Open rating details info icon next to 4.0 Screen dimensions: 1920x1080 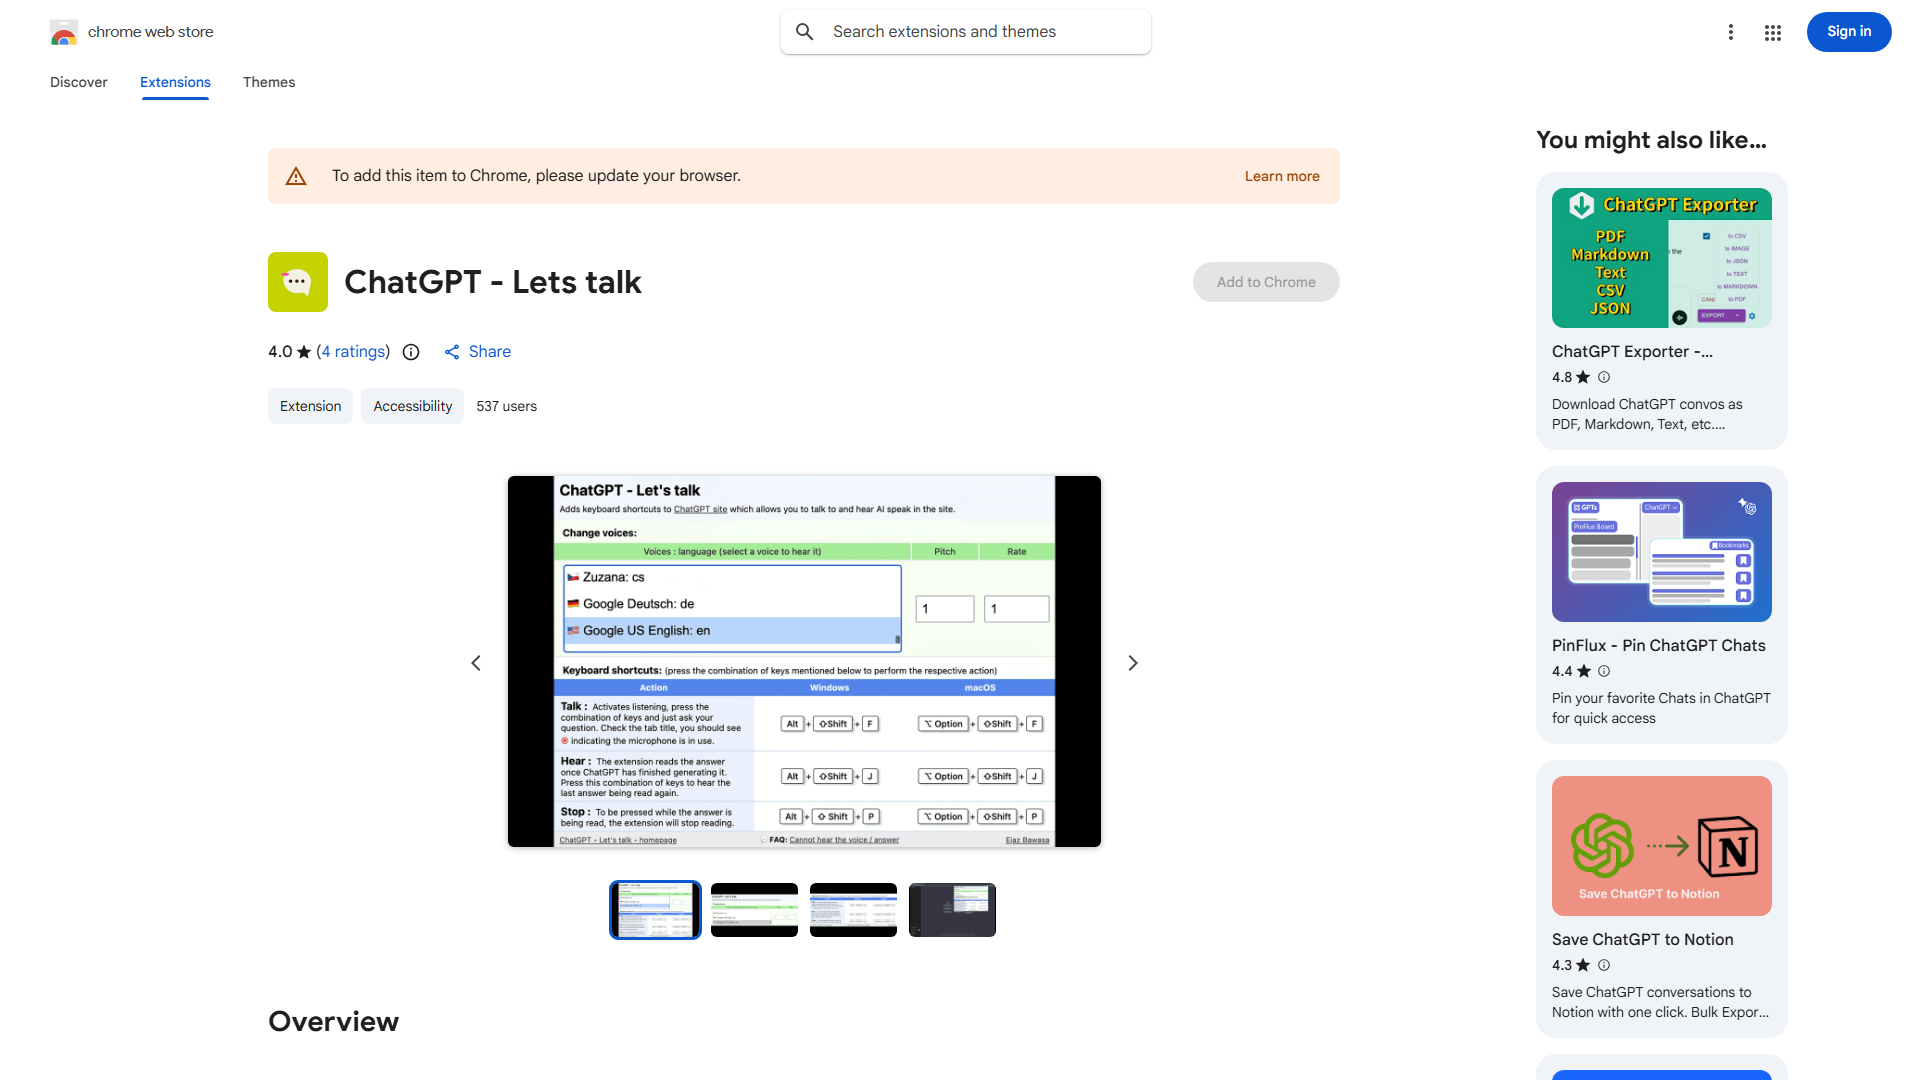[x=411, y=352]
